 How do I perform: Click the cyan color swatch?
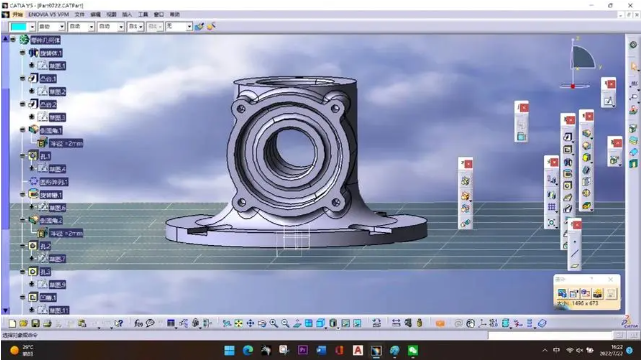19,27
